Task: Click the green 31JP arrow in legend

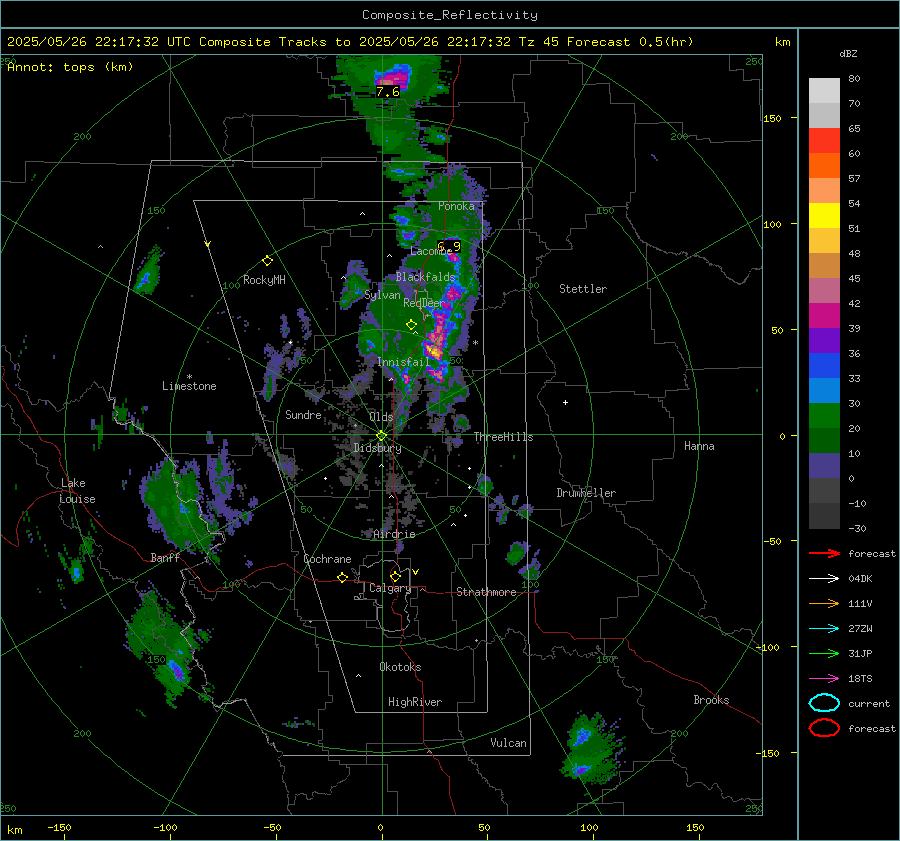Action: [824, 653]
